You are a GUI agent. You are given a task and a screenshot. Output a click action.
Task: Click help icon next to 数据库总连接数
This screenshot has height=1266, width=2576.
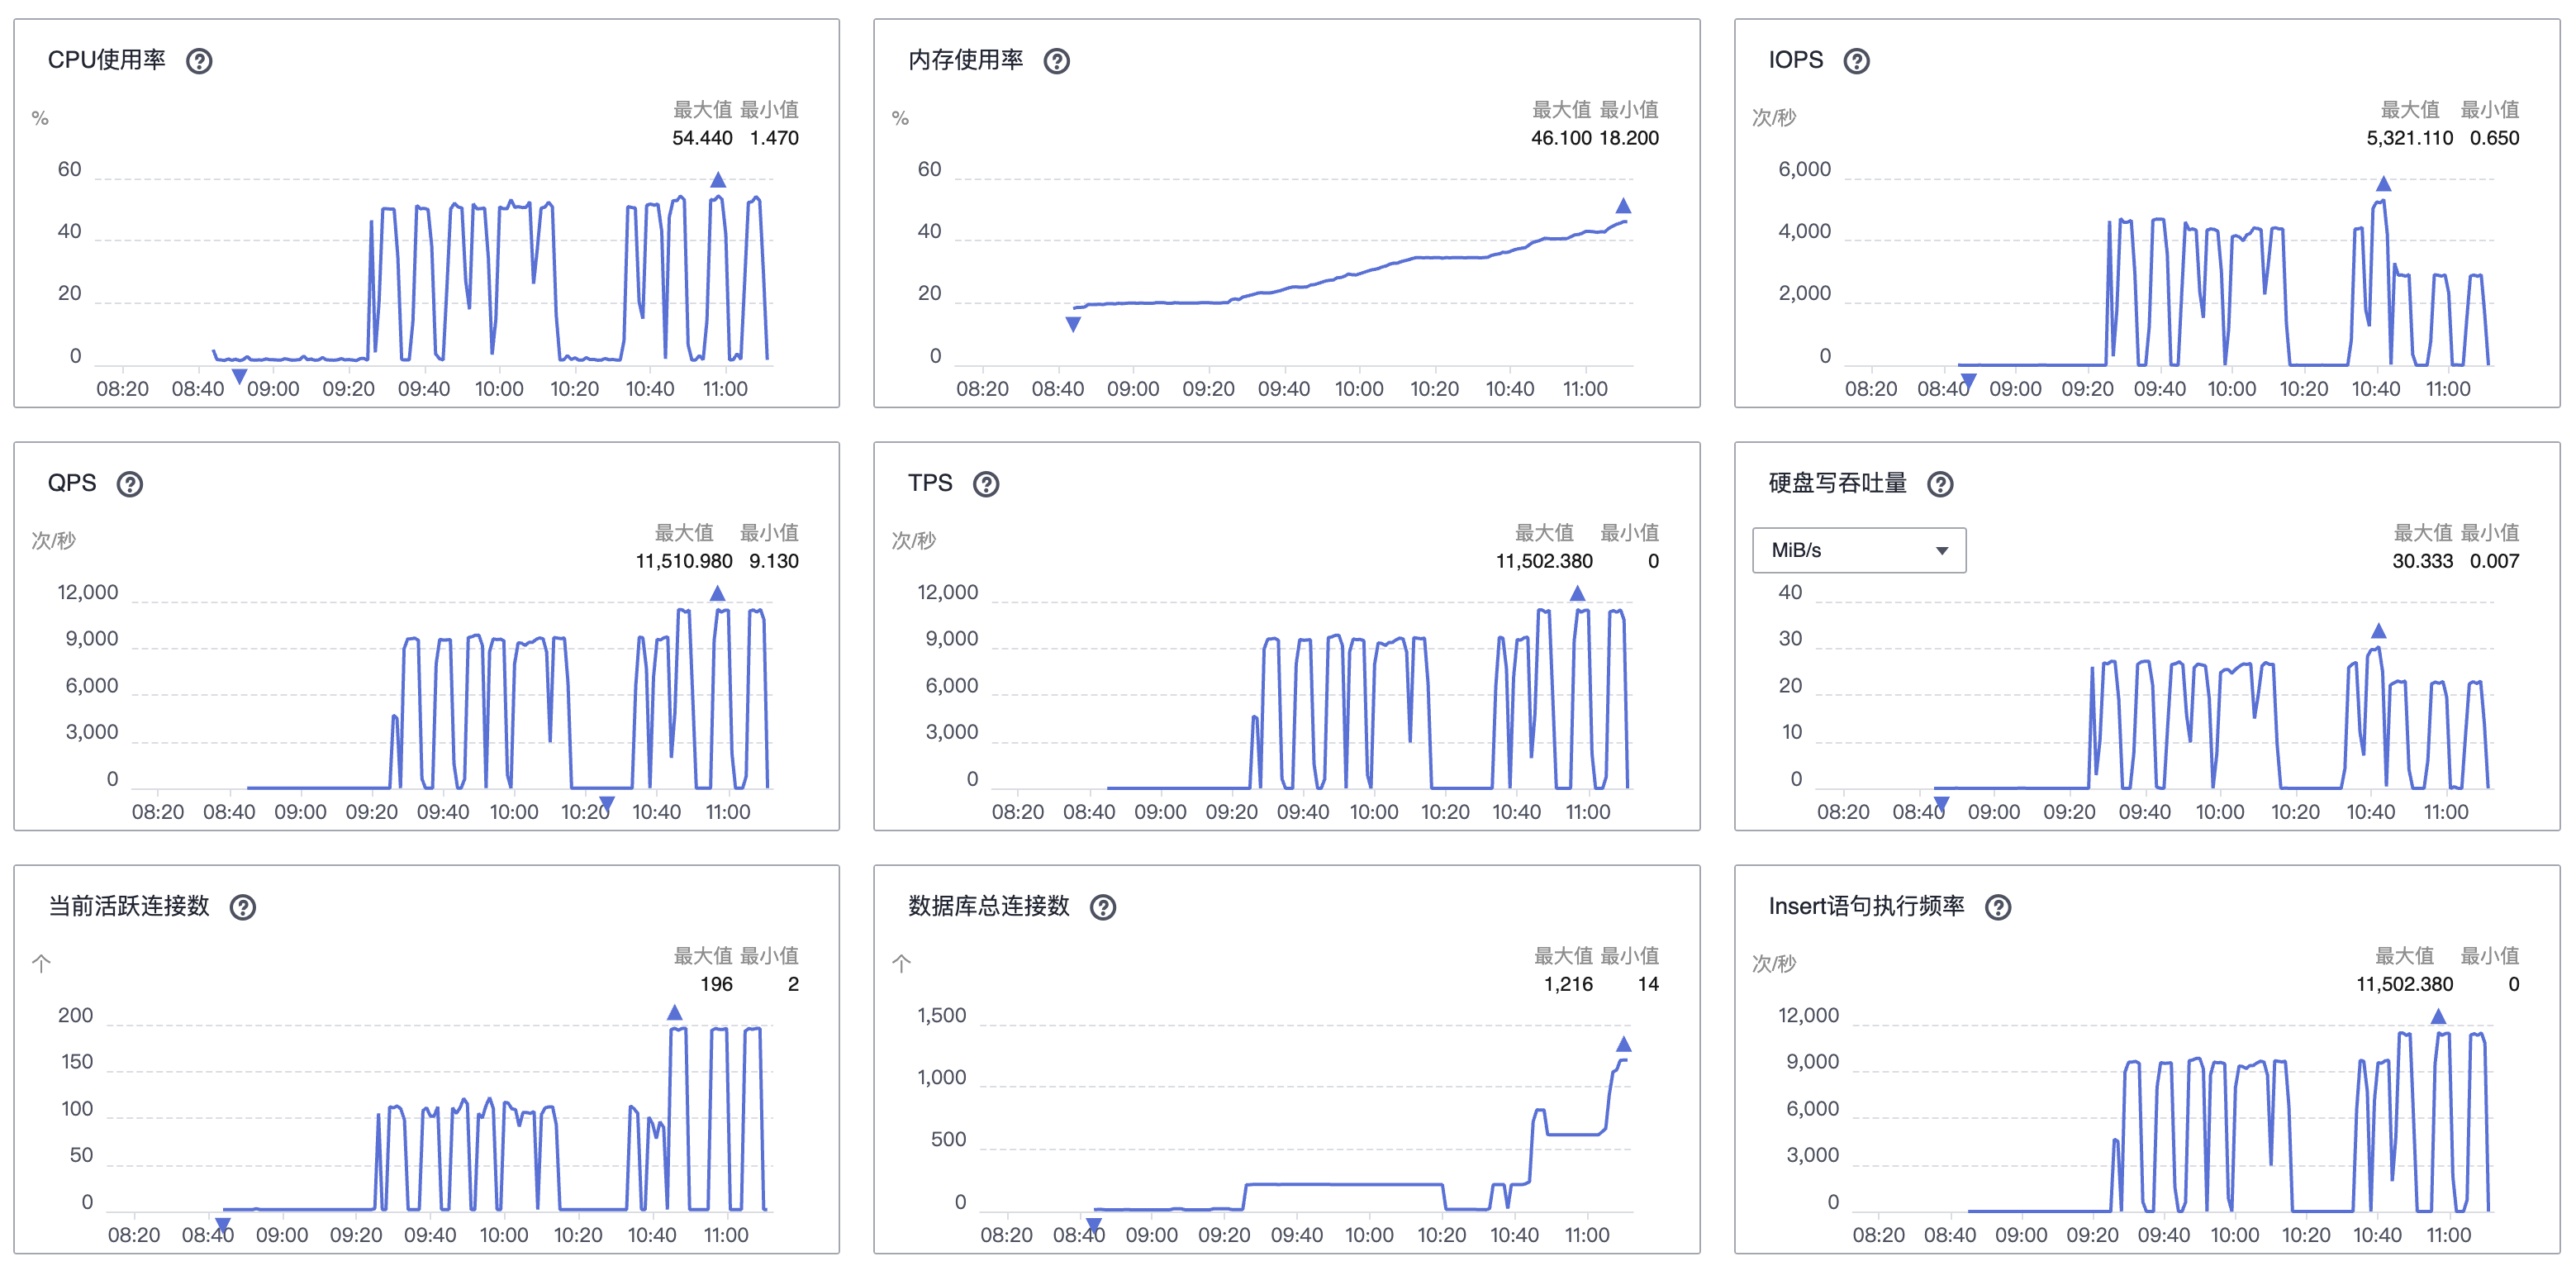click(x=1102, y=907)
